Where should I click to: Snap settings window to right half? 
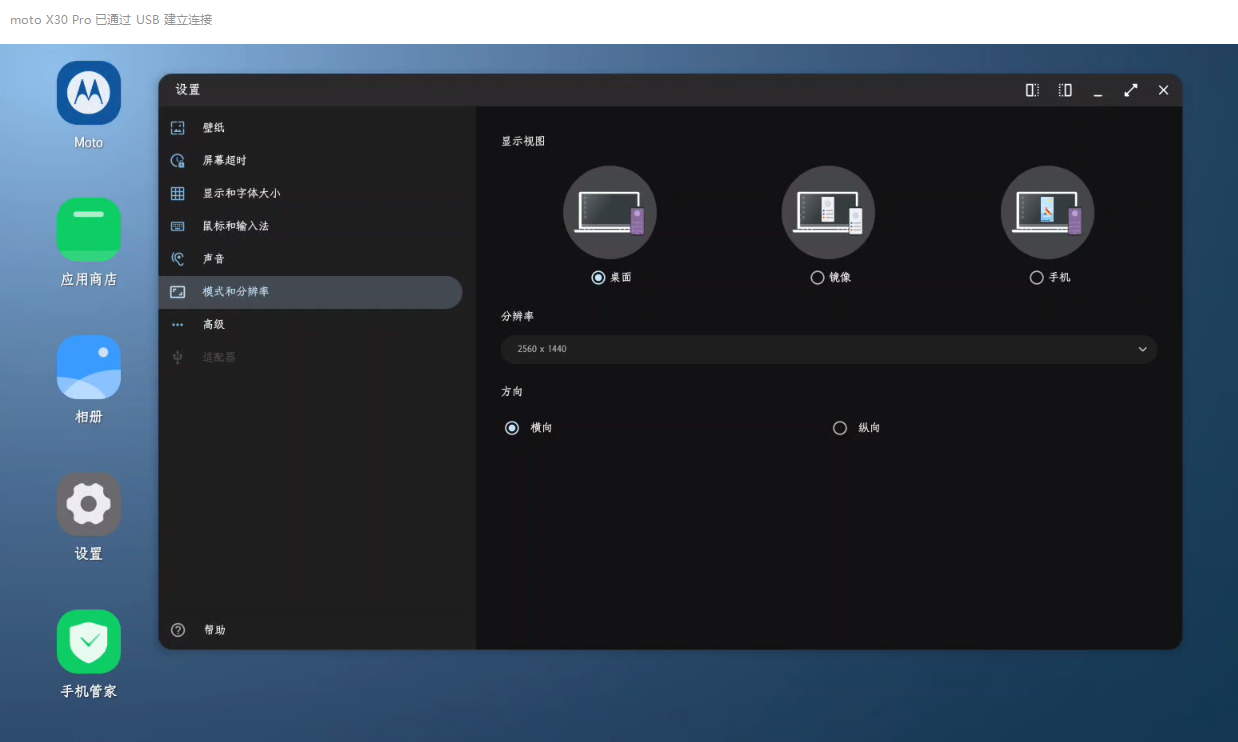click(1065, 90)
